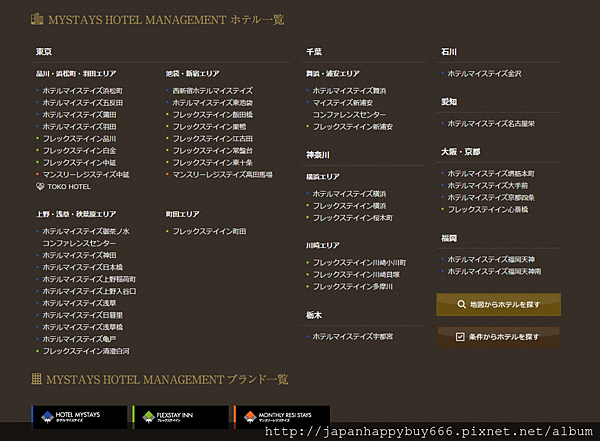Open 西新宿ホテルマイステイズ link

212,91
